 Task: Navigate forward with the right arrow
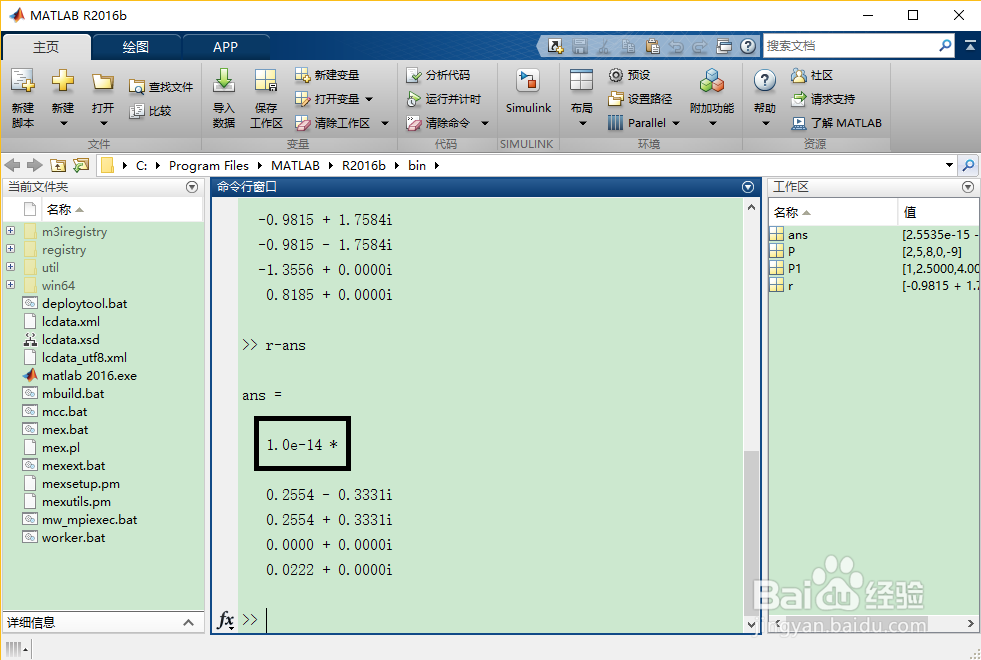tap(34, 165)
